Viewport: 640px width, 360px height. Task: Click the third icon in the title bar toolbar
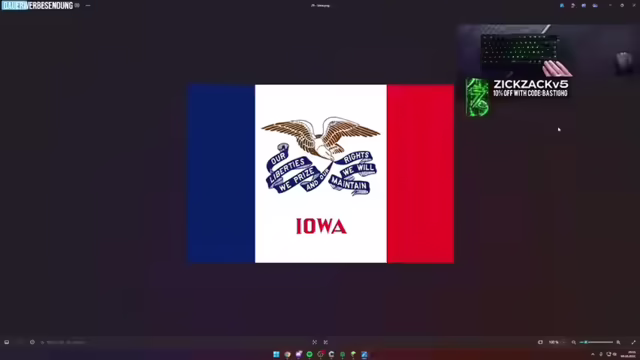point(584,5)
